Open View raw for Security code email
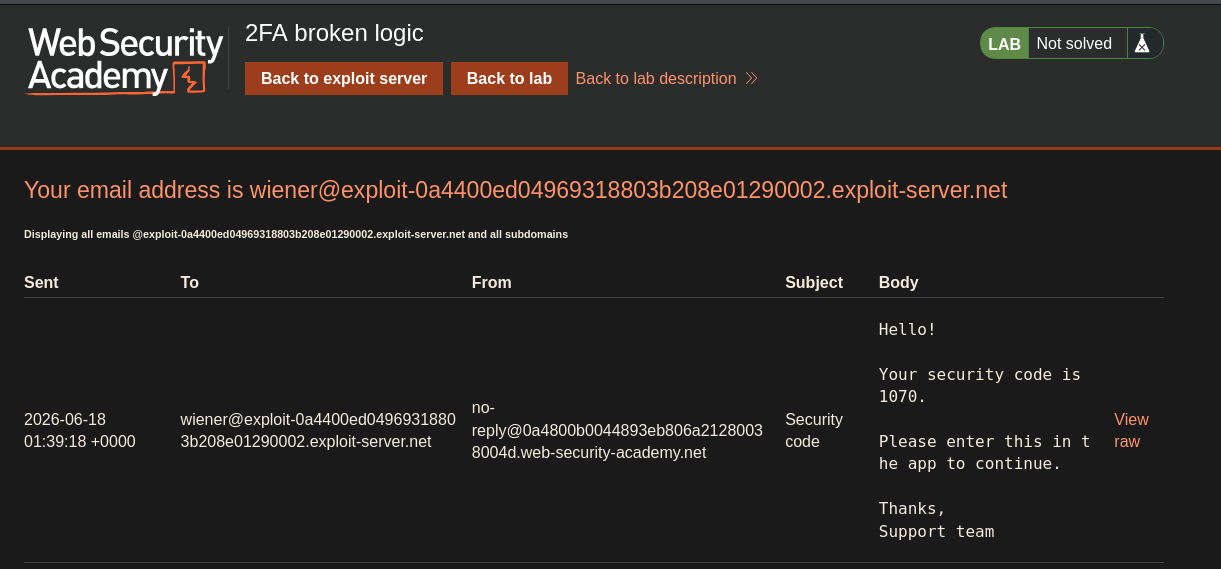Image resolution: width=1221 pixels, height=569 pixels. [1131, 430]
